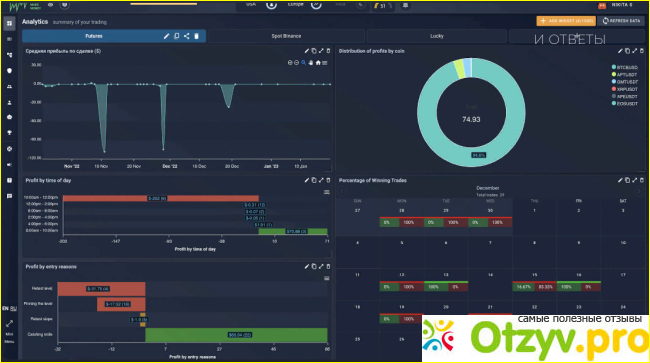The image size is (650, 363).
Task: Click the Pinning the level red bar
Action: pos(121,304)
